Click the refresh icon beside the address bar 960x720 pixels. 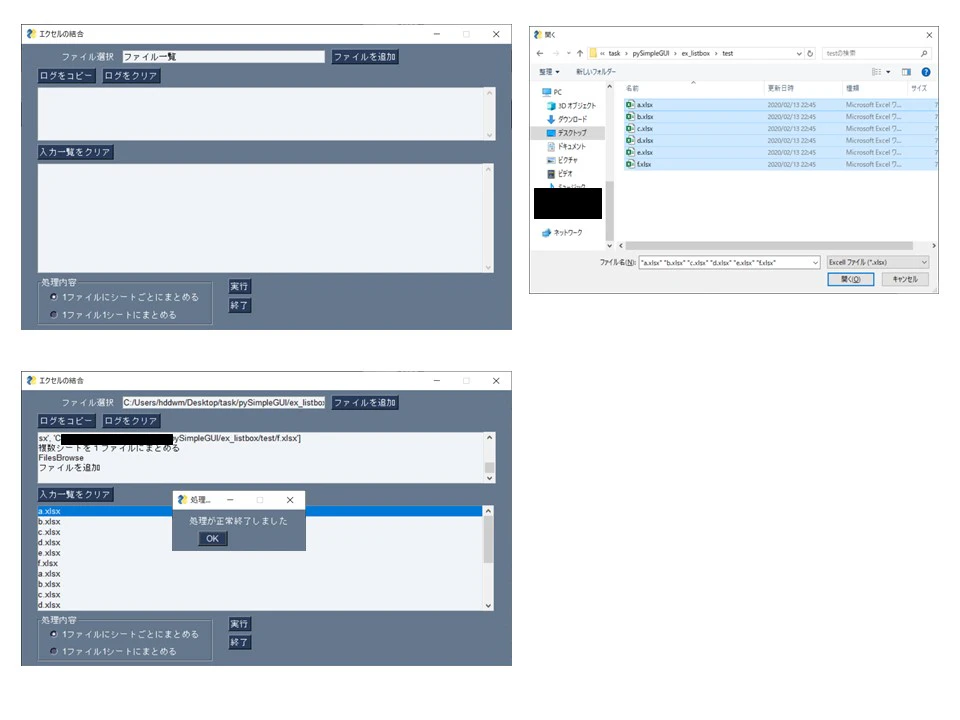click(x=810, y=53)
